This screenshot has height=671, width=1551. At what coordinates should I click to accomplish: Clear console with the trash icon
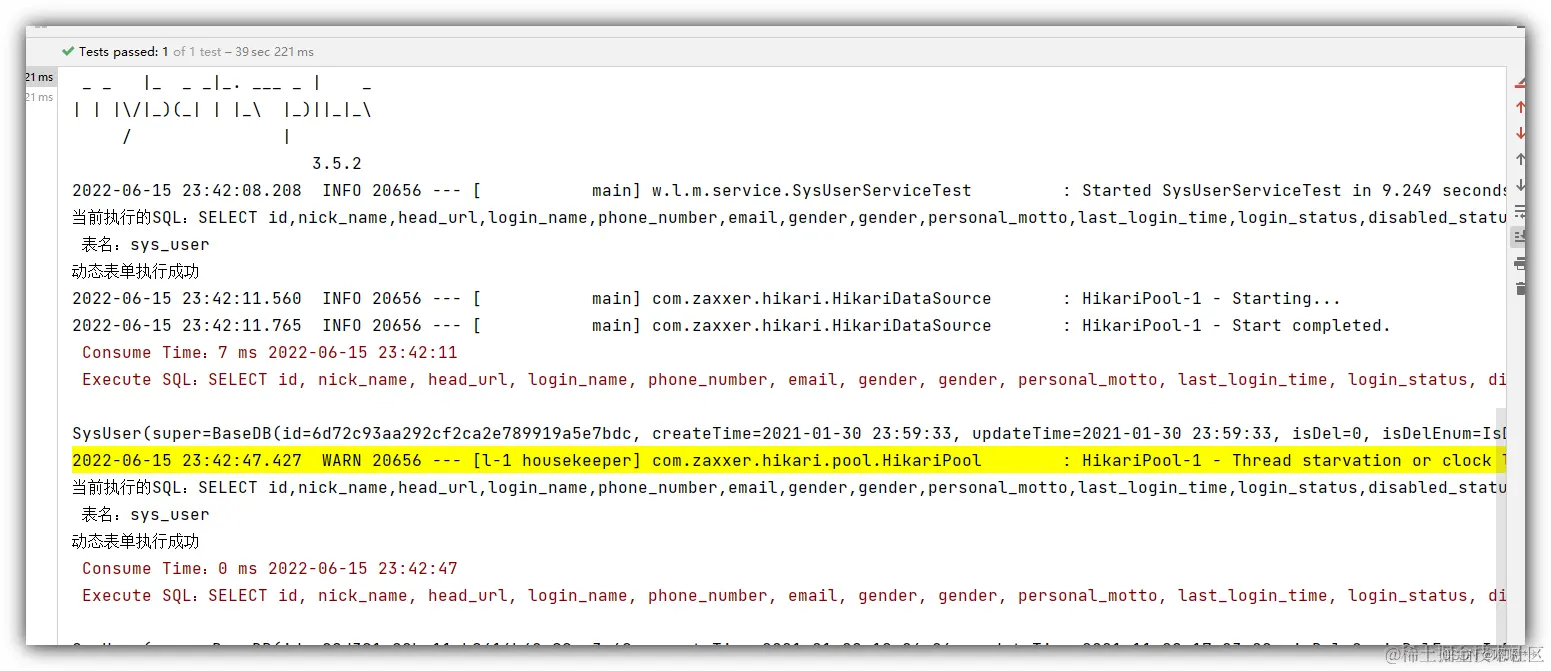tap(1520, 289)
